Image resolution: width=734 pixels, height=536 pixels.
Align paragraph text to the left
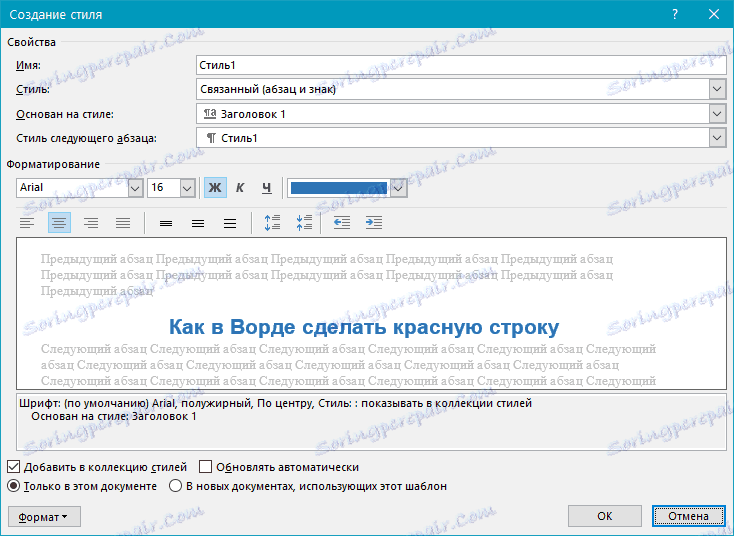coord(27,223)
